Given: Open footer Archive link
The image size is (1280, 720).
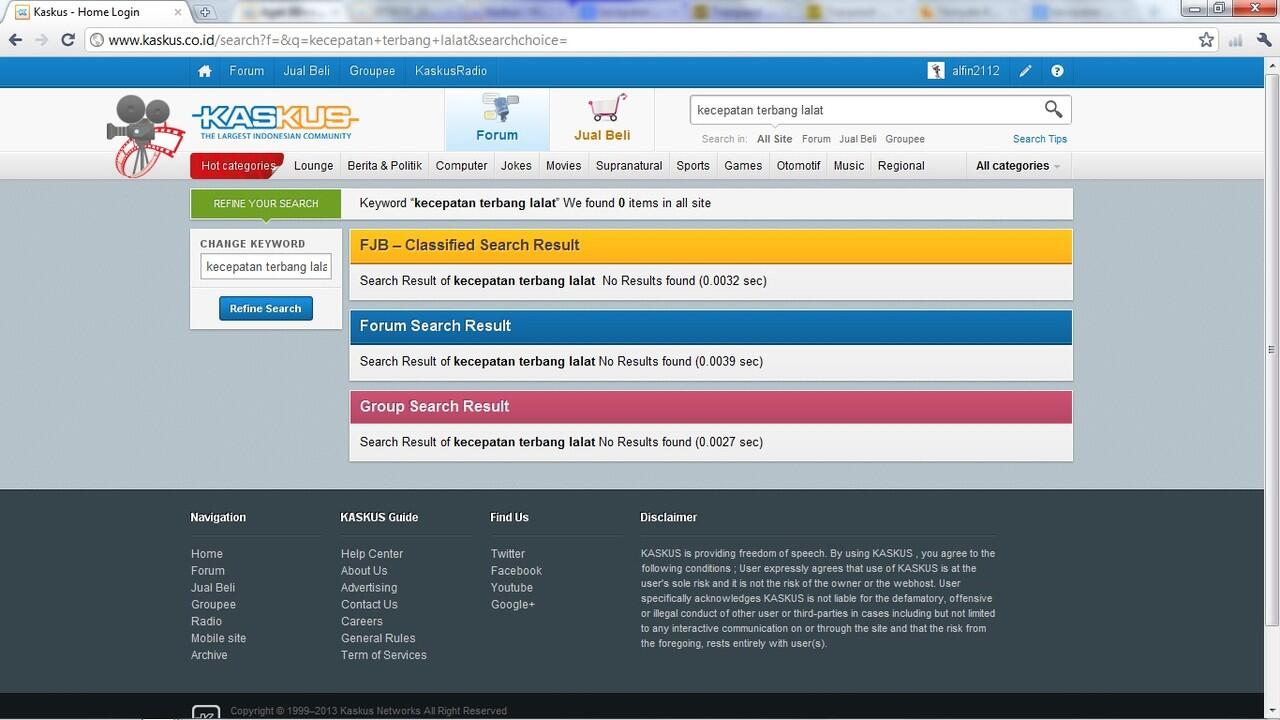Looking at the screenshot, I should tap(209, 656).
